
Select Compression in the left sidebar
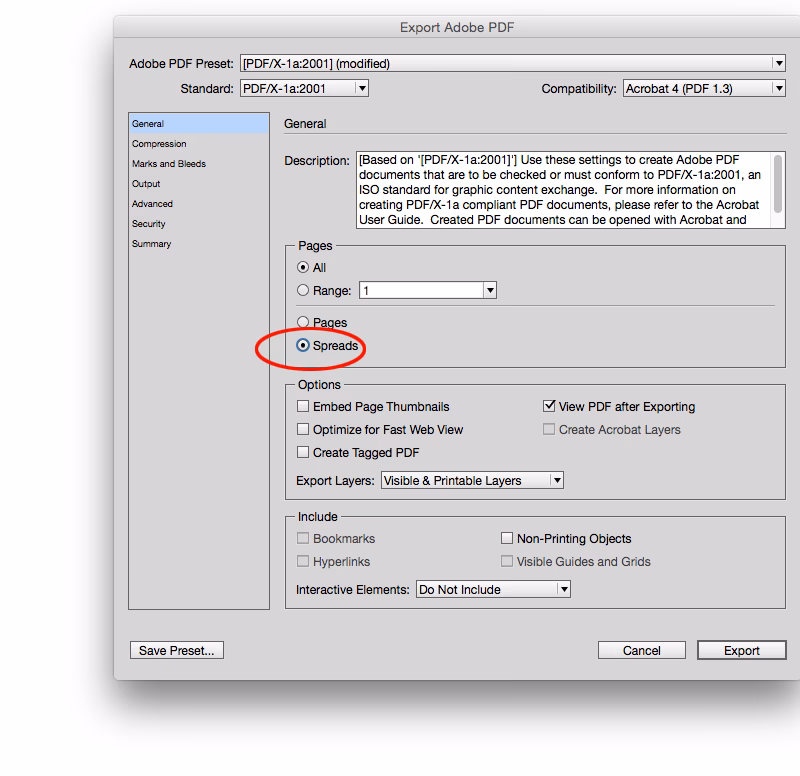[159, 144]
